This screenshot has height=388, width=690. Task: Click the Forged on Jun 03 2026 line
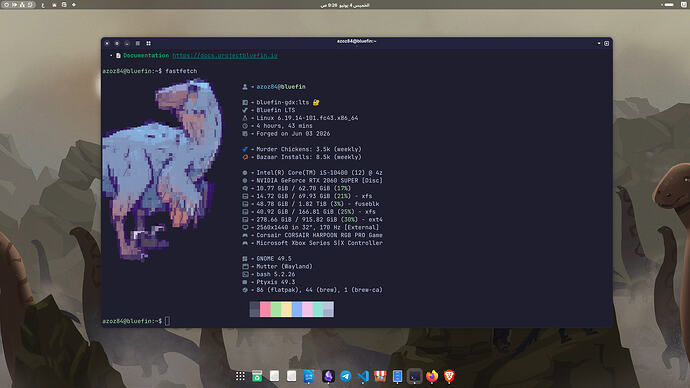286,134
